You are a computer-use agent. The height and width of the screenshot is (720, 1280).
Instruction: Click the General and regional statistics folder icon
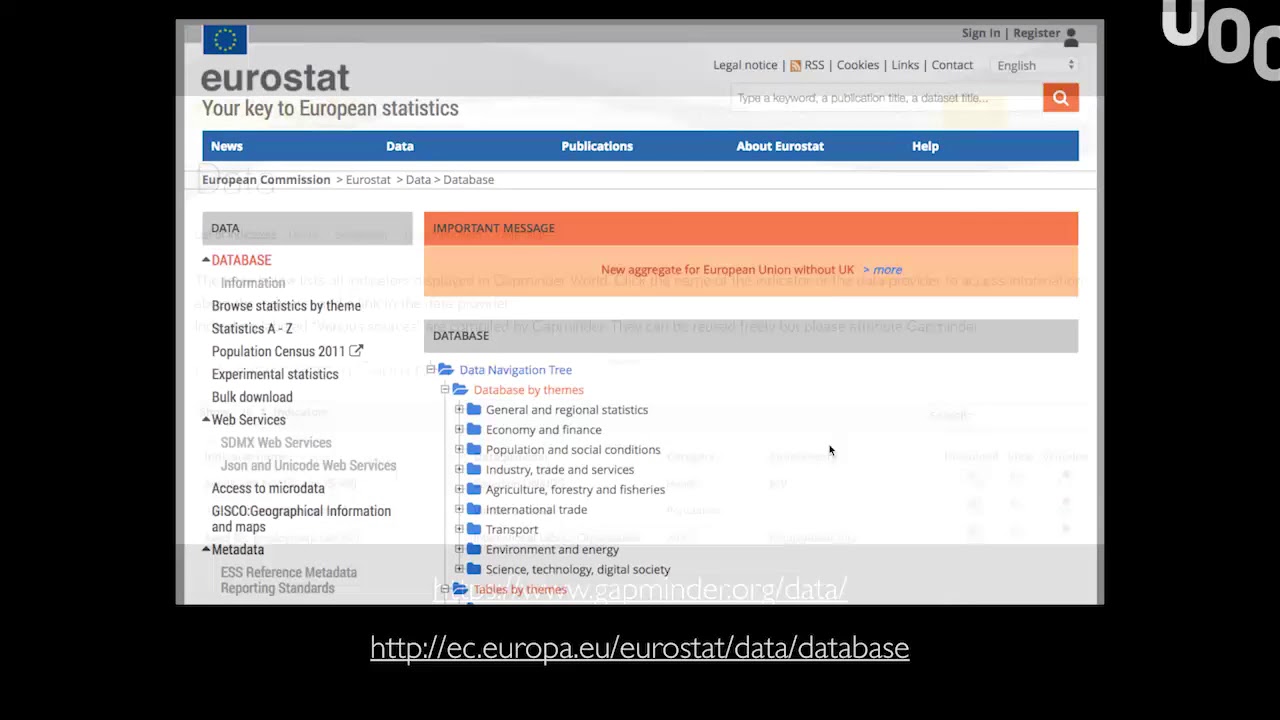[x=474, y=410]
